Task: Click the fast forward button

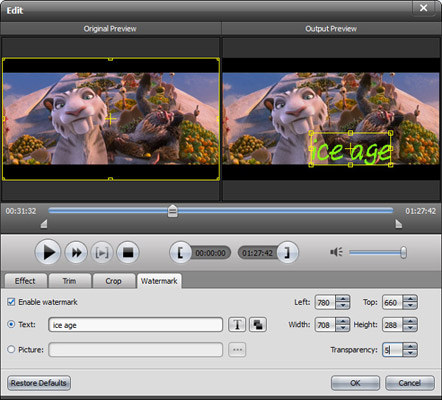Action: coord(76,253)
